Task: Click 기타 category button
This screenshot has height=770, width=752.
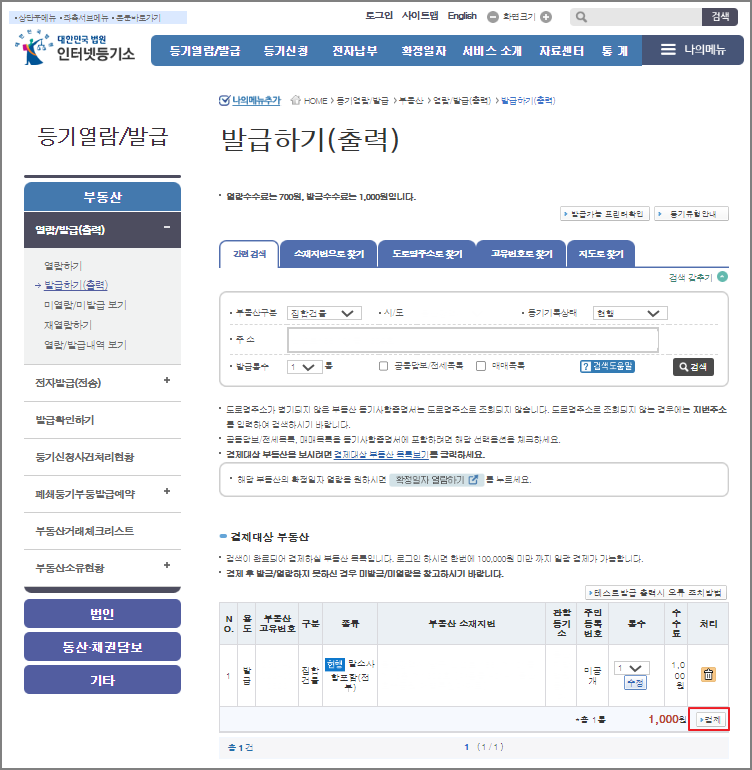Action: click(102, 680)
